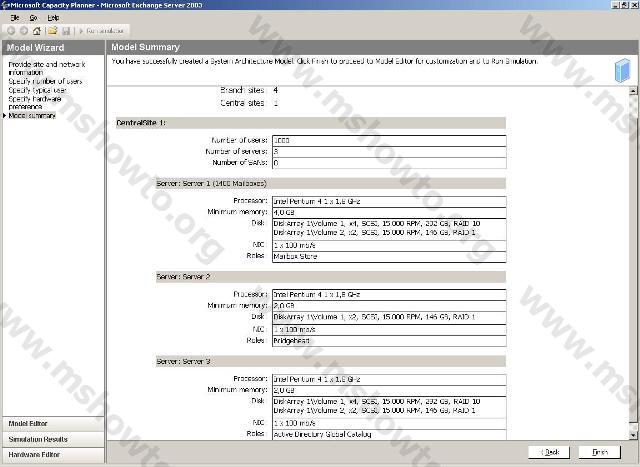Click the Number of SANs field
Image resolution: width=640 pixels, height=467 pixels.
tap(389, 163)
